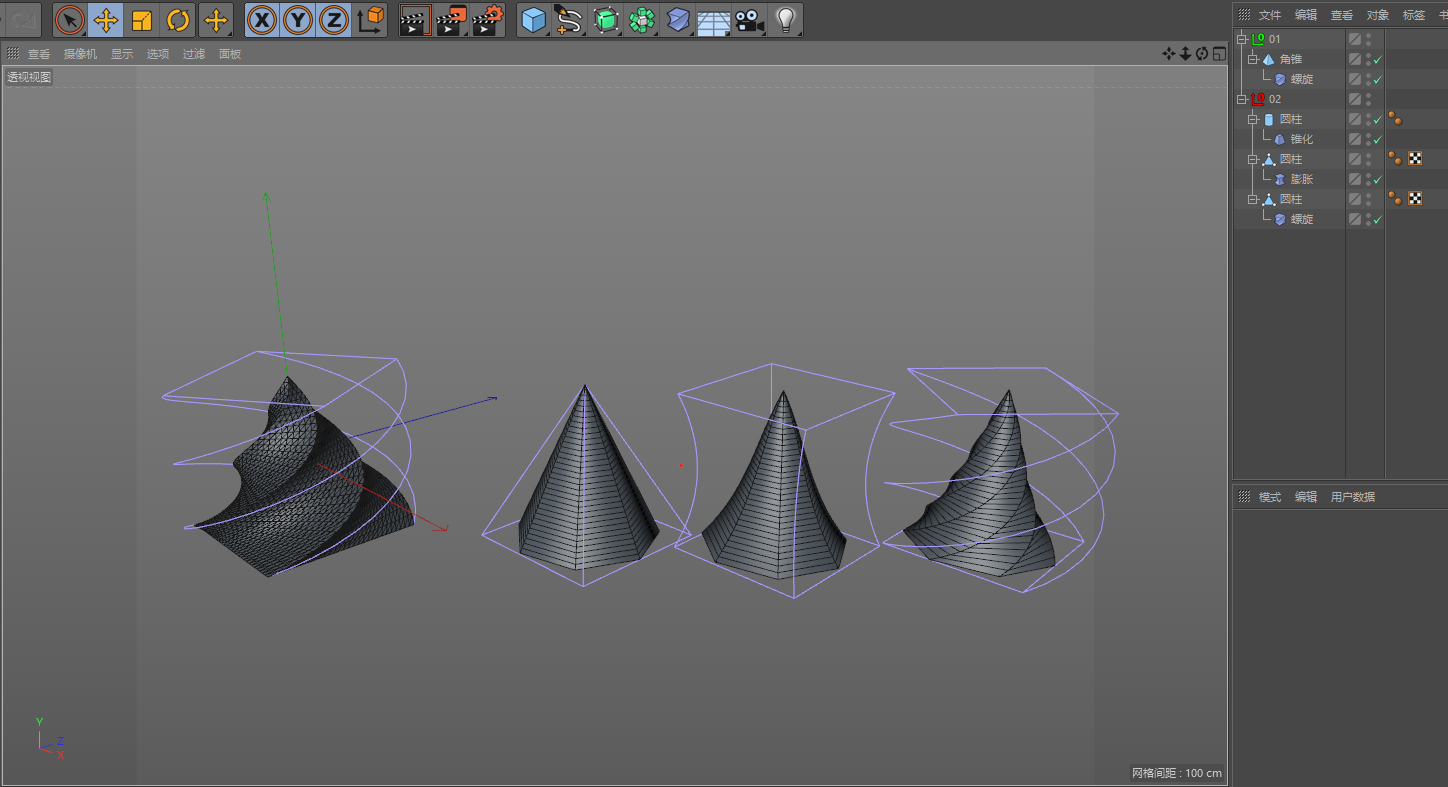Screen dimensions: 1448x787
Task: Render the active view clapperboard
Action: tap(414, 20)
